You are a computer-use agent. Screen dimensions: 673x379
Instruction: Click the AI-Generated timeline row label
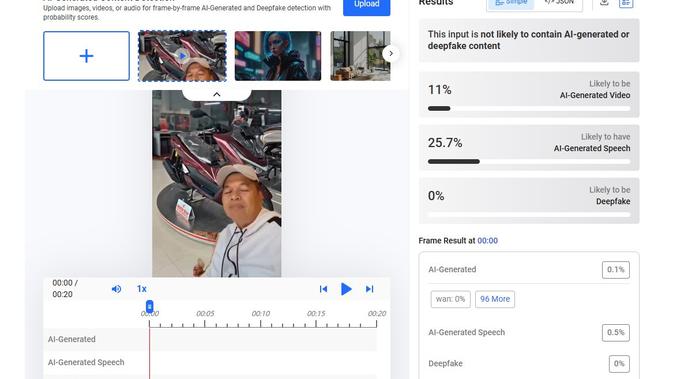pos(72,339)
